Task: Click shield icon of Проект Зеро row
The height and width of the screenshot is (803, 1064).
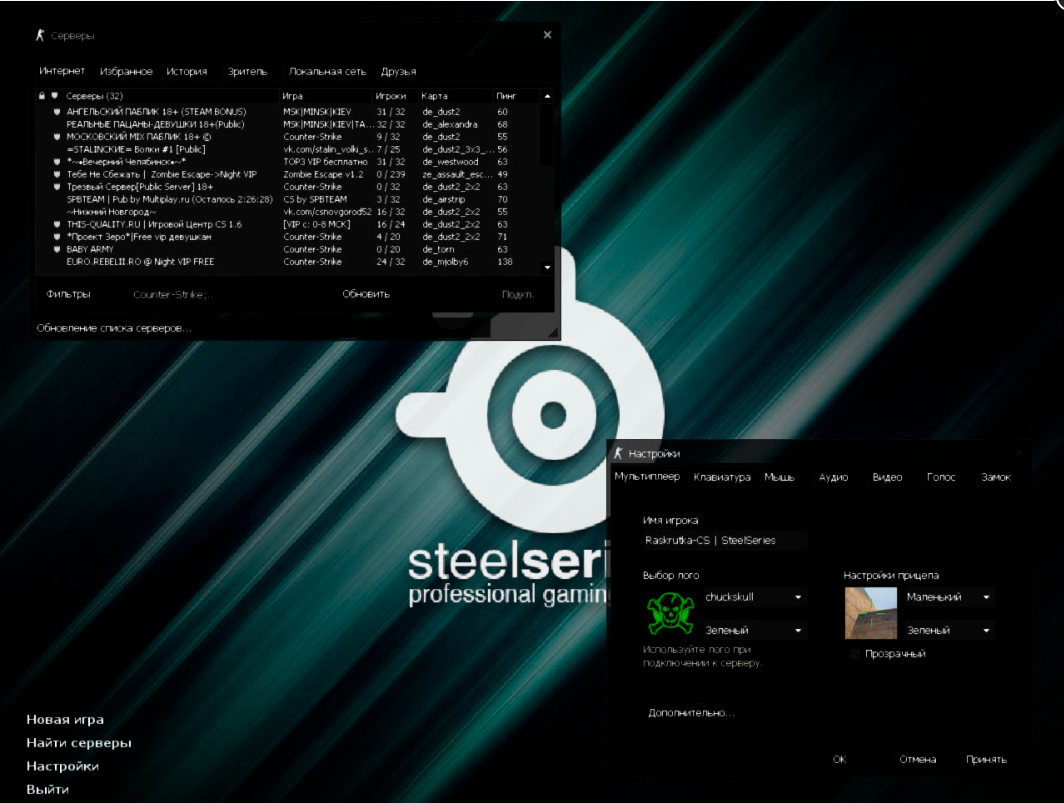Action: click(x=57, y=236)
